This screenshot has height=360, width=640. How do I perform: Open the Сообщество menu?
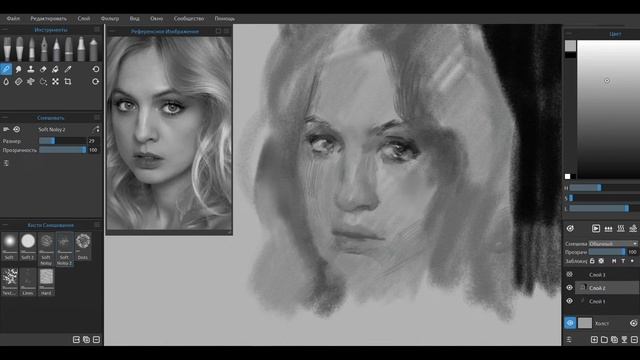point(189,19)
